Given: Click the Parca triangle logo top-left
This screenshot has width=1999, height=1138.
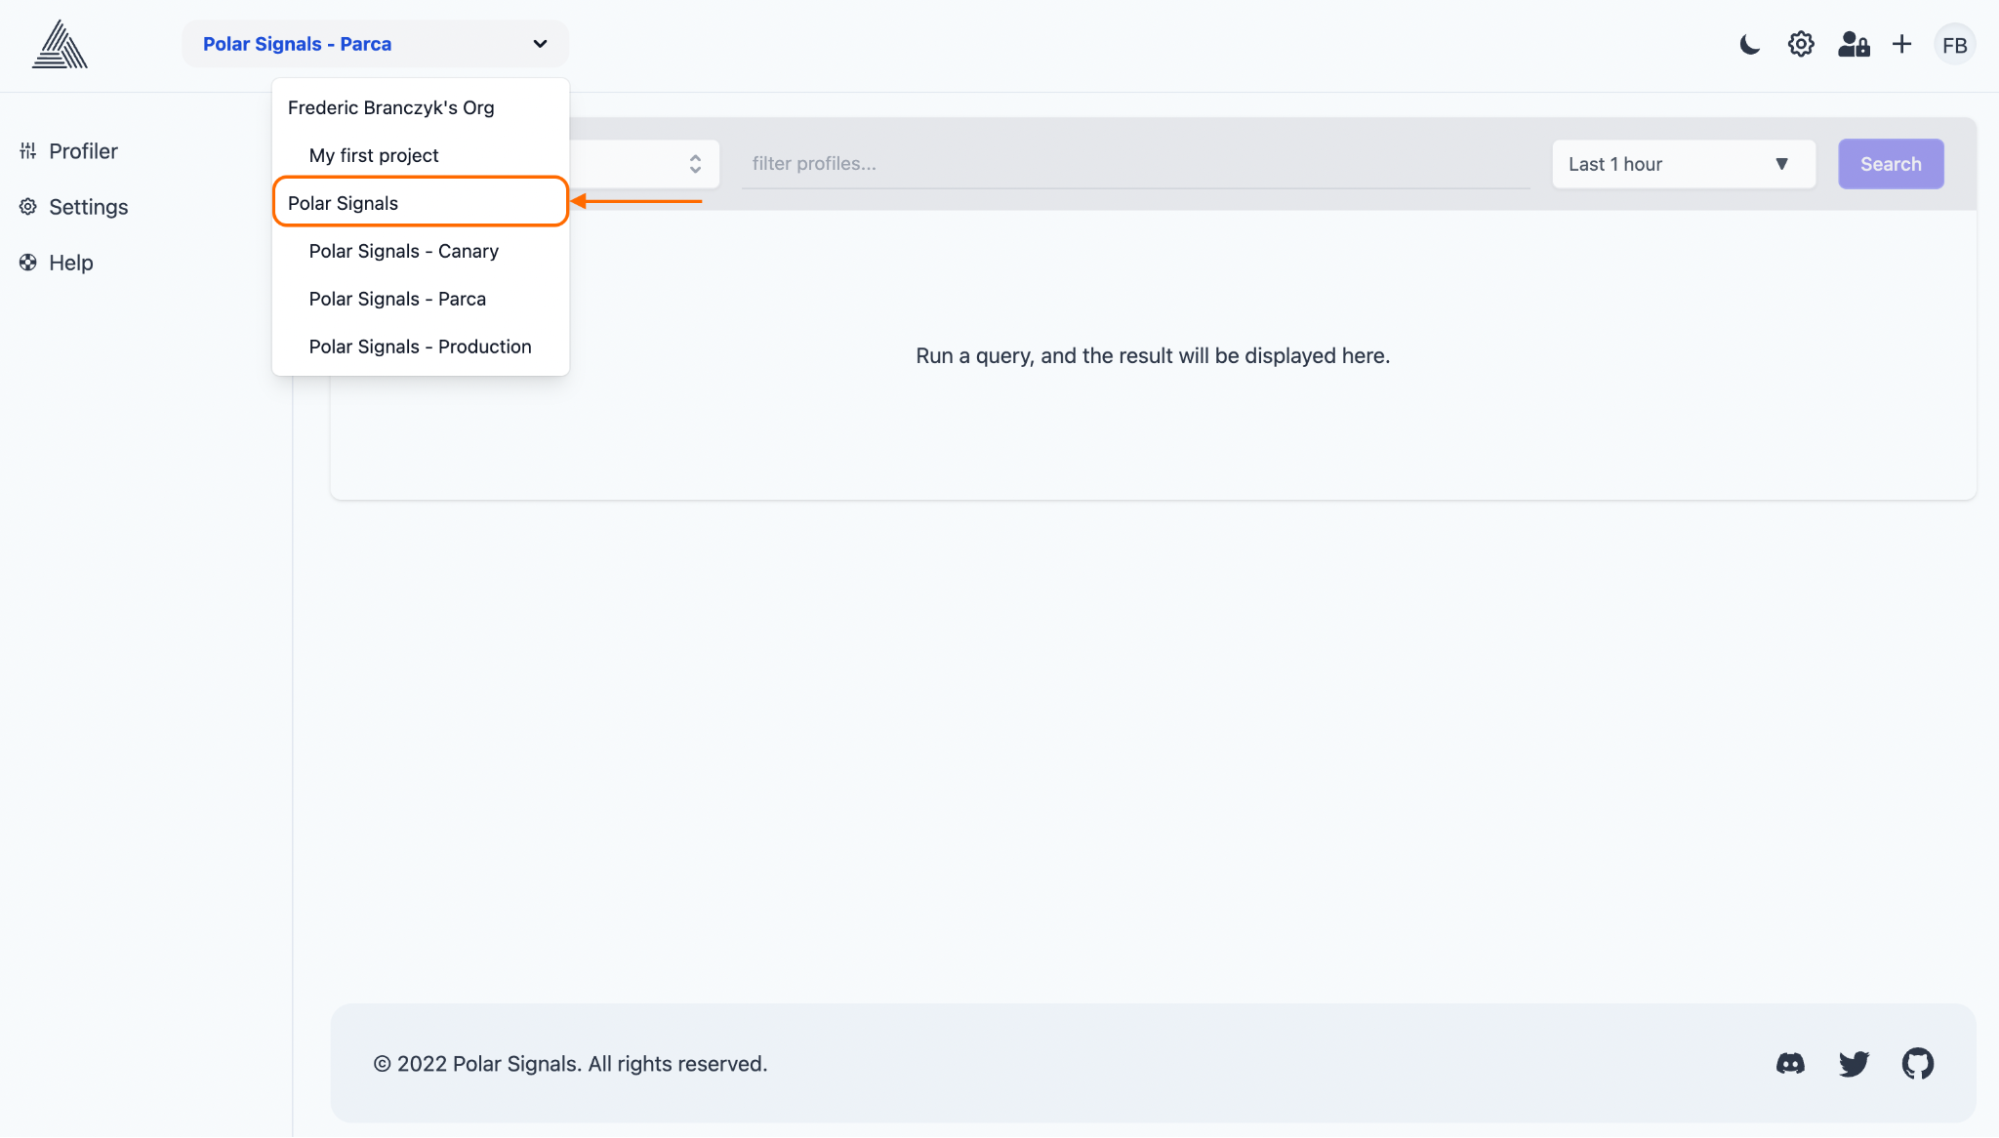Looking at the screenshot, I should 59,44.
